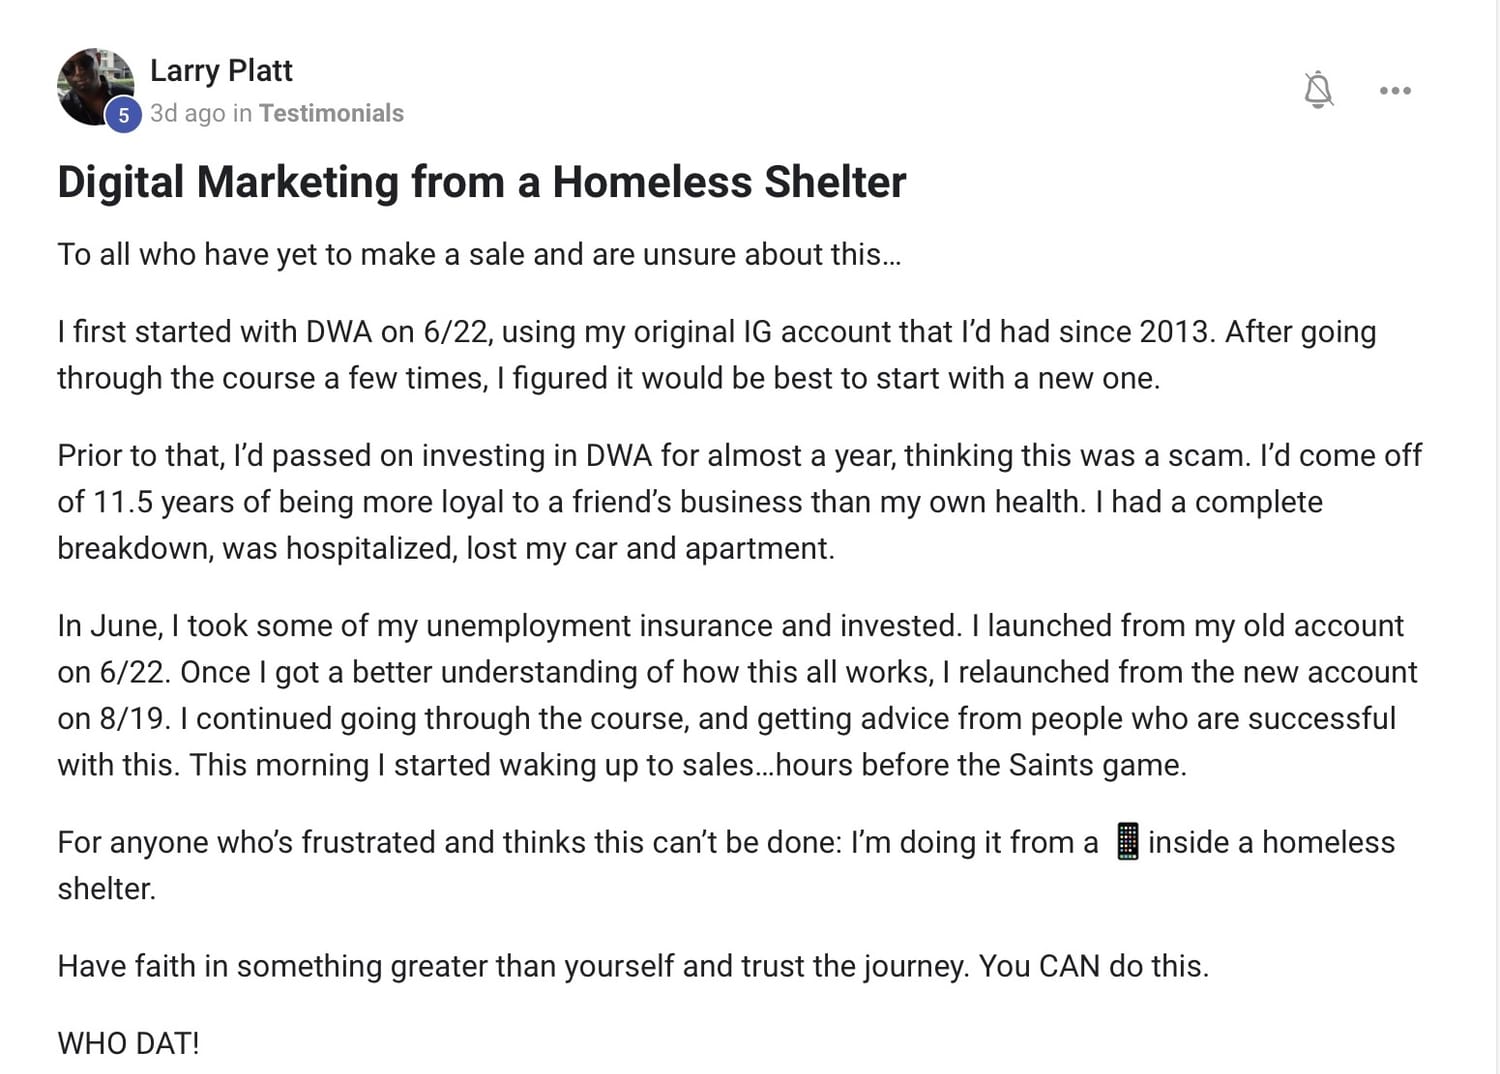Toggle the post notification bell
This screenshot has height=1074, width=1500.
pos(1318,90)
